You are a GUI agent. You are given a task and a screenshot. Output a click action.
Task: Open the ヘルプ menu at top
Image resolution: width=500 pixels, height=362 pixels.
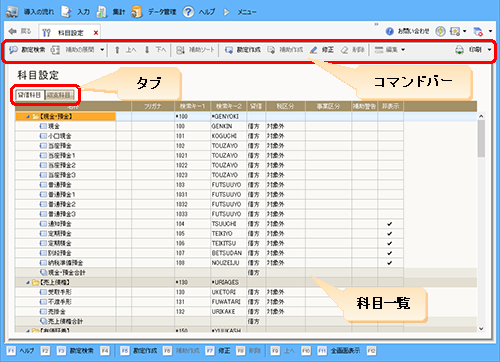click(x=199, y=12)
